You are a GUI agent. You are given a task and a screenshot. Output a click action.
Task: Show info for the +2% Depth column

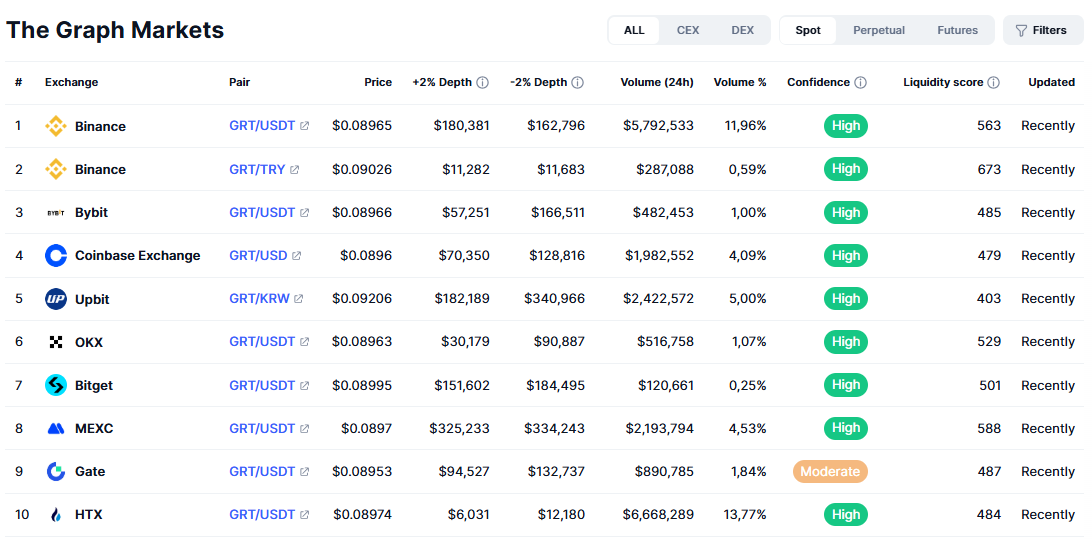[482, 82]
